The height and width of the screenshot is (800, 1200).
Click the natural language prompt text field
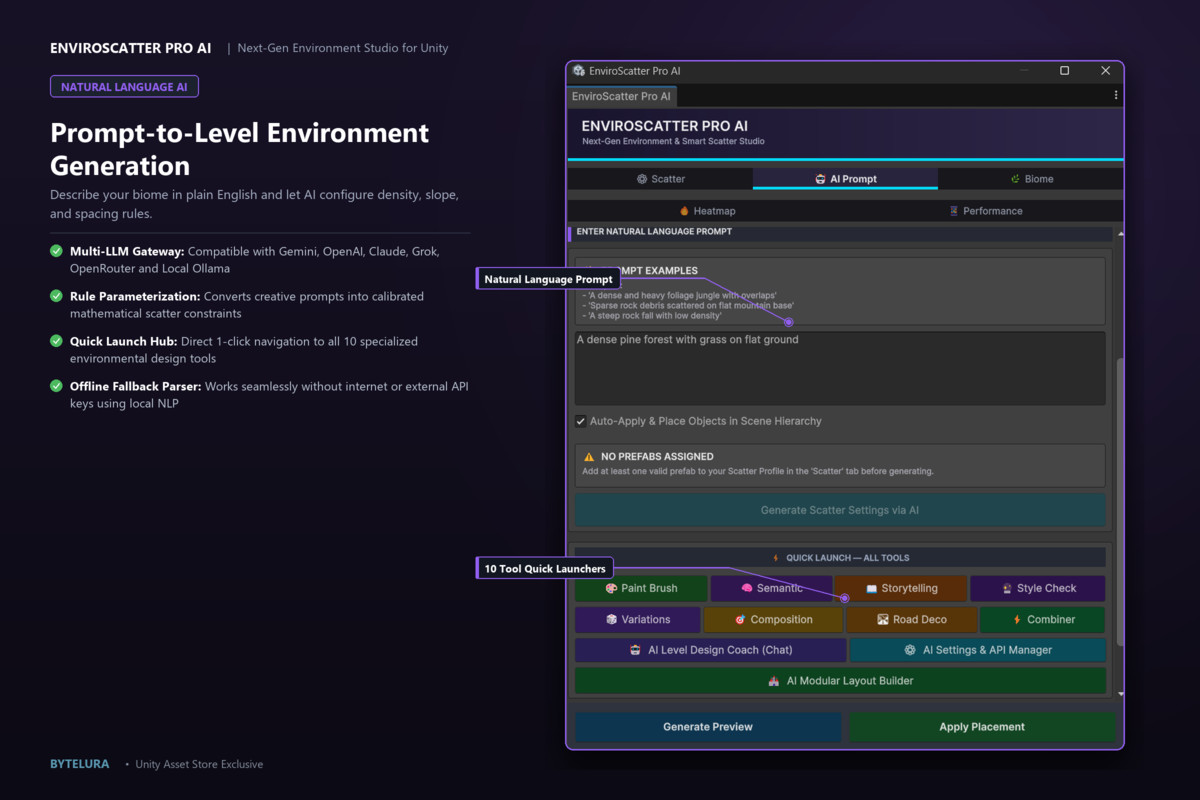coord(840,368)
